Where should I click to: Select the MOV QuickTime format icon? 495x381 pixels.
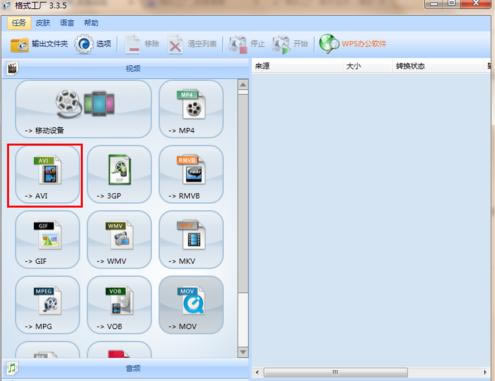tap(191, 305)
